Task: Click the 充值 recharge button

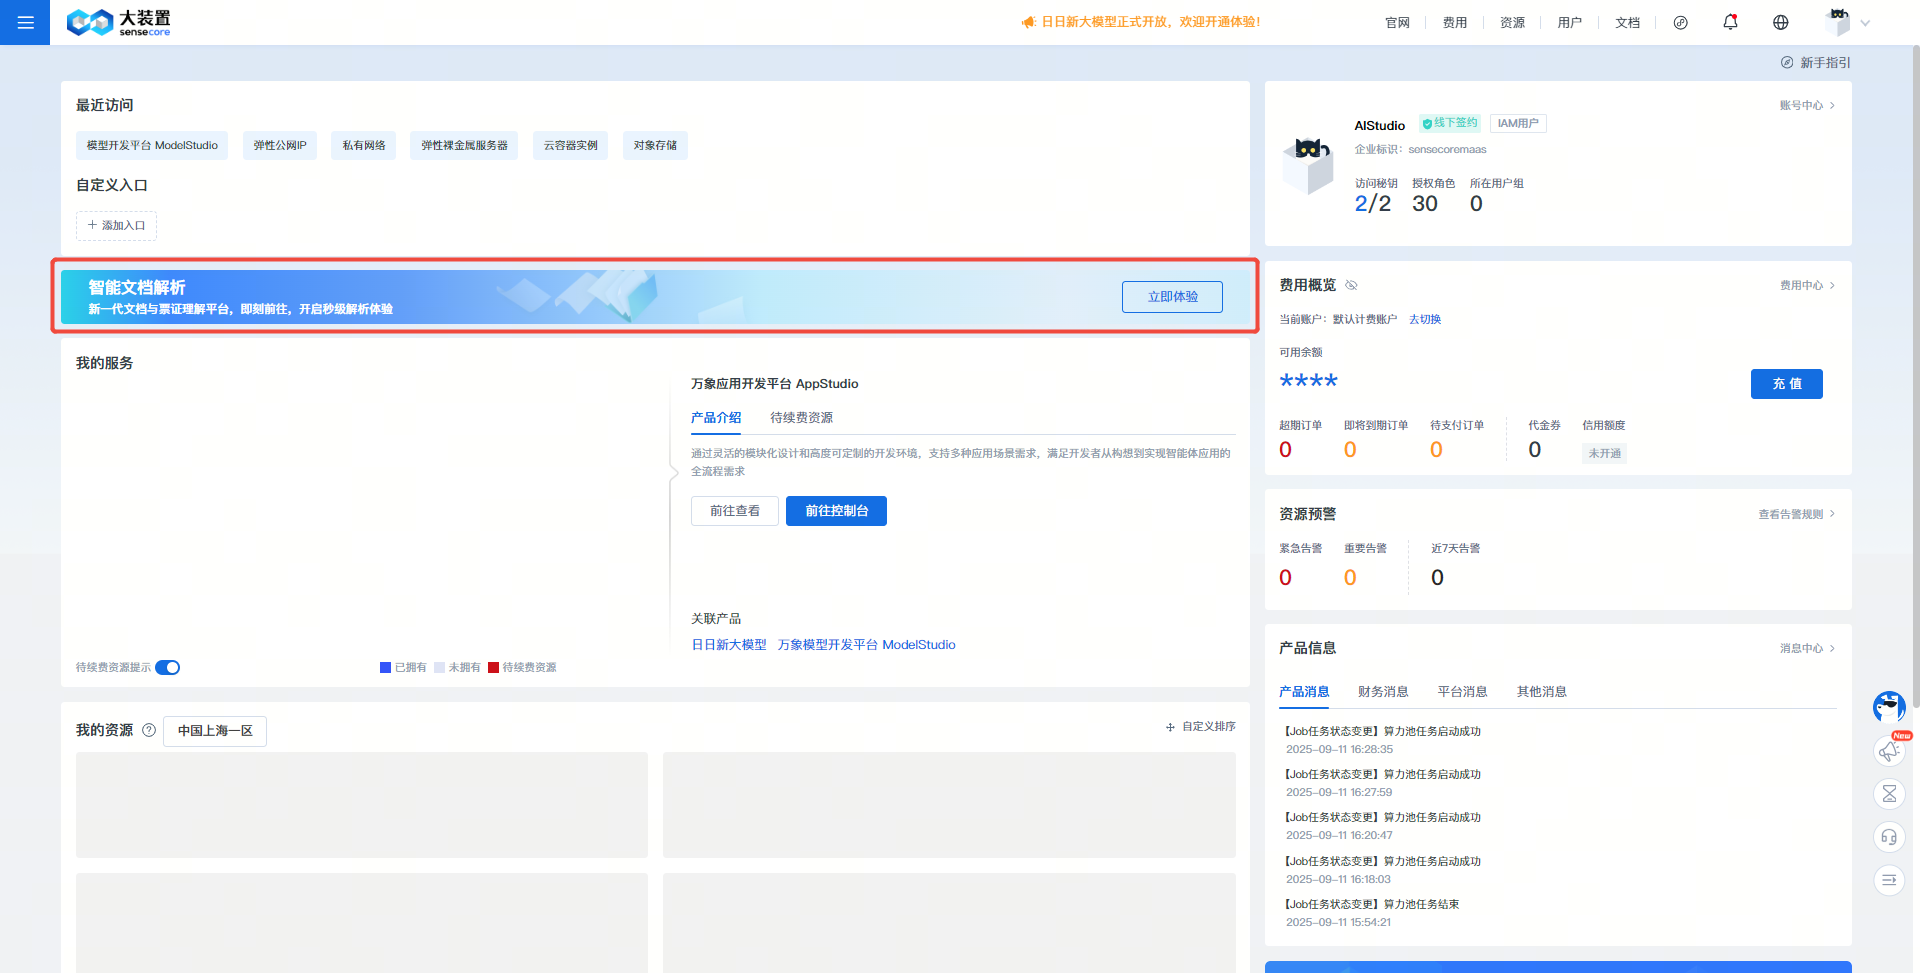Action: [x=1787, y=384]
